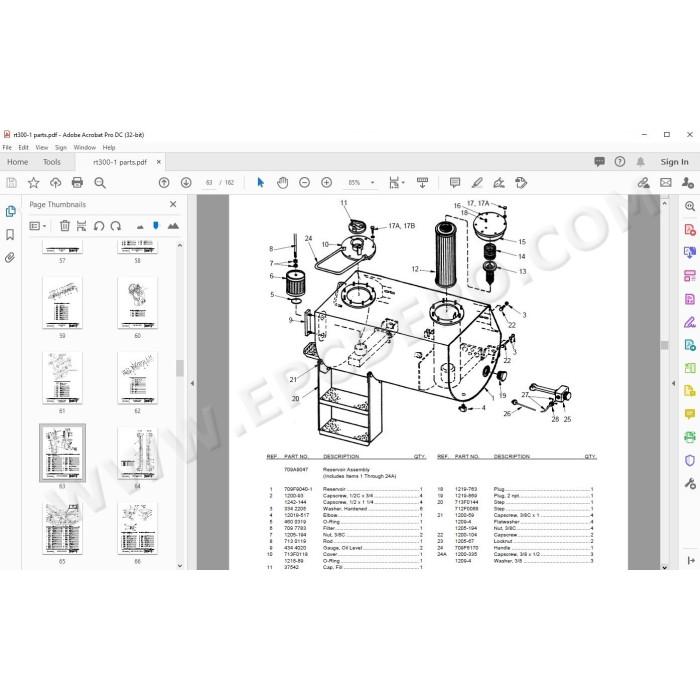Open search tools magnifier in right pane
700x700 pixels.
690,206
